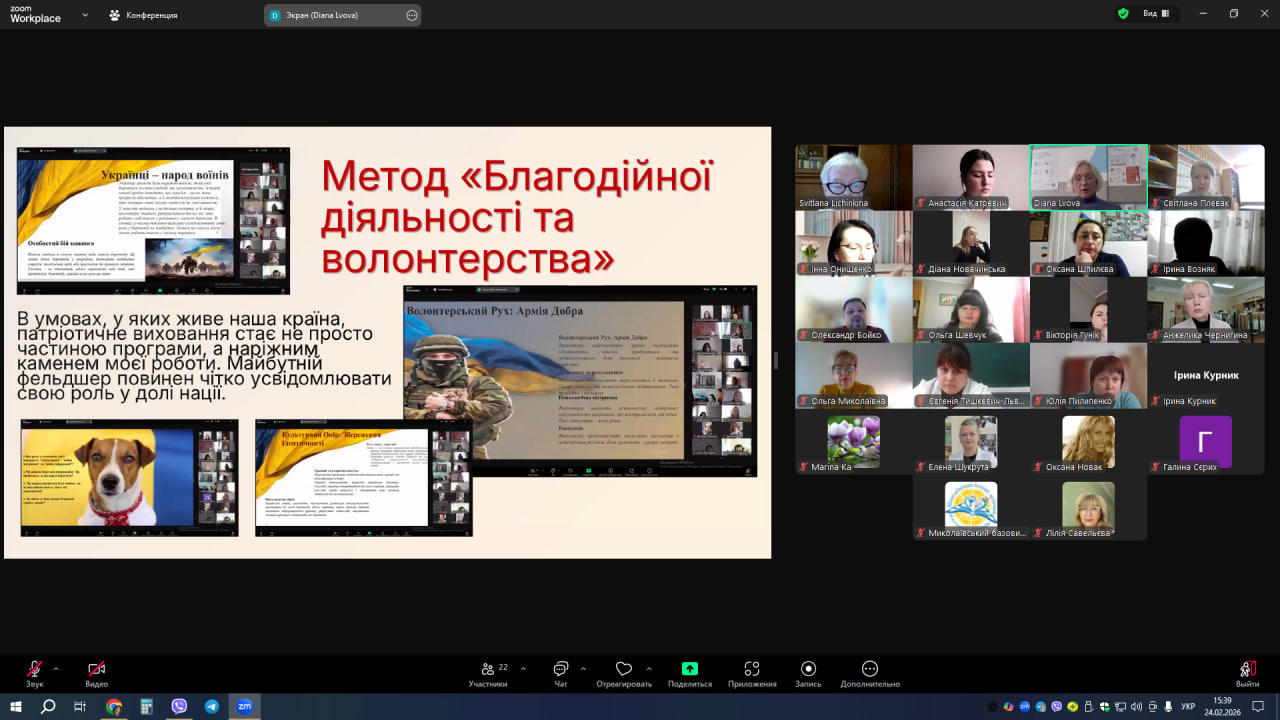Expand the audio options arrow beside Звук

(56, 668)
